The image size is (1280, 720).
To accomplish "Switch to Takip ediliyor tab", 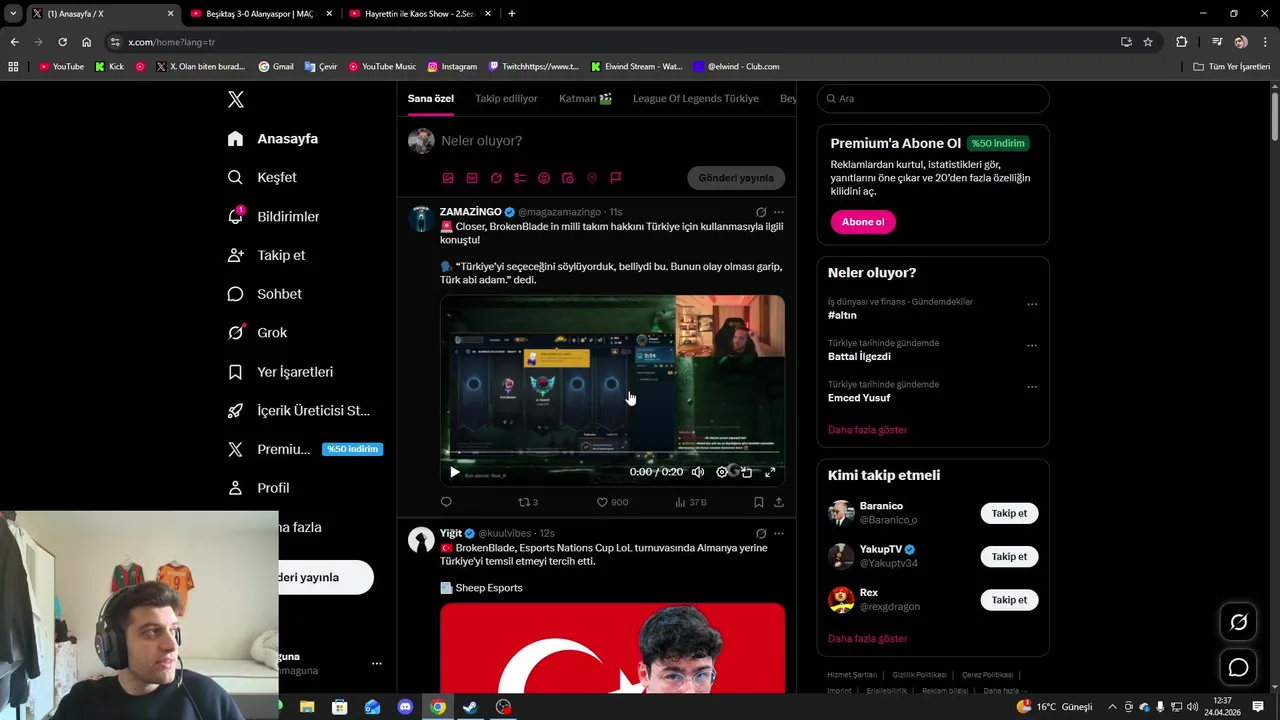I will (506, 98).
